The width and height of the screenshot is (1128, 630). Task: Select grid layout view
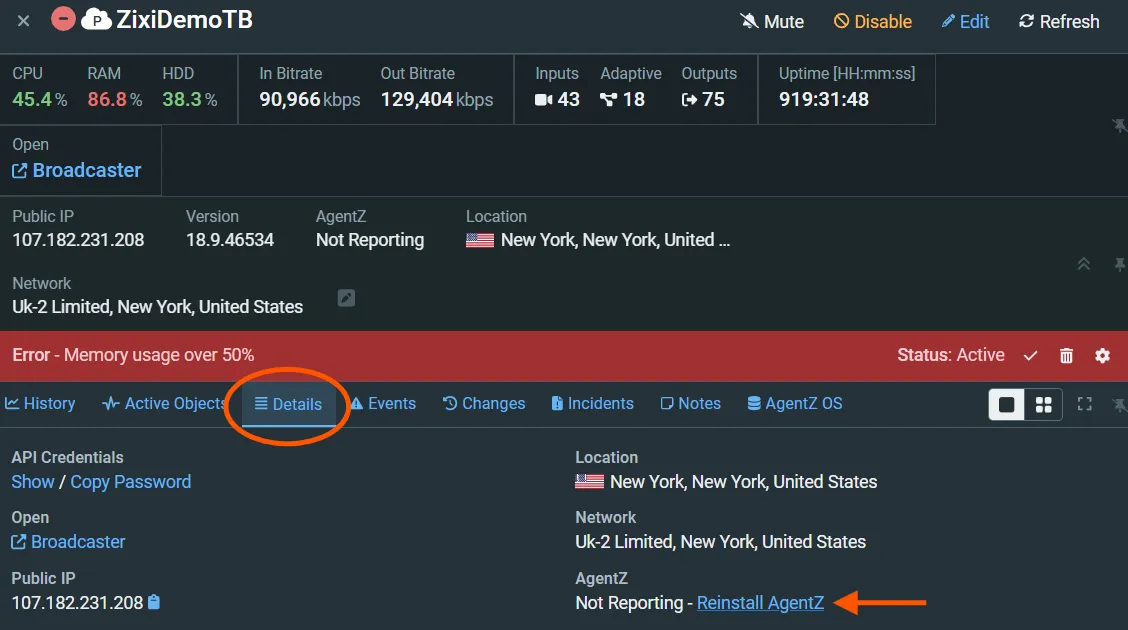click(1044, 405)
